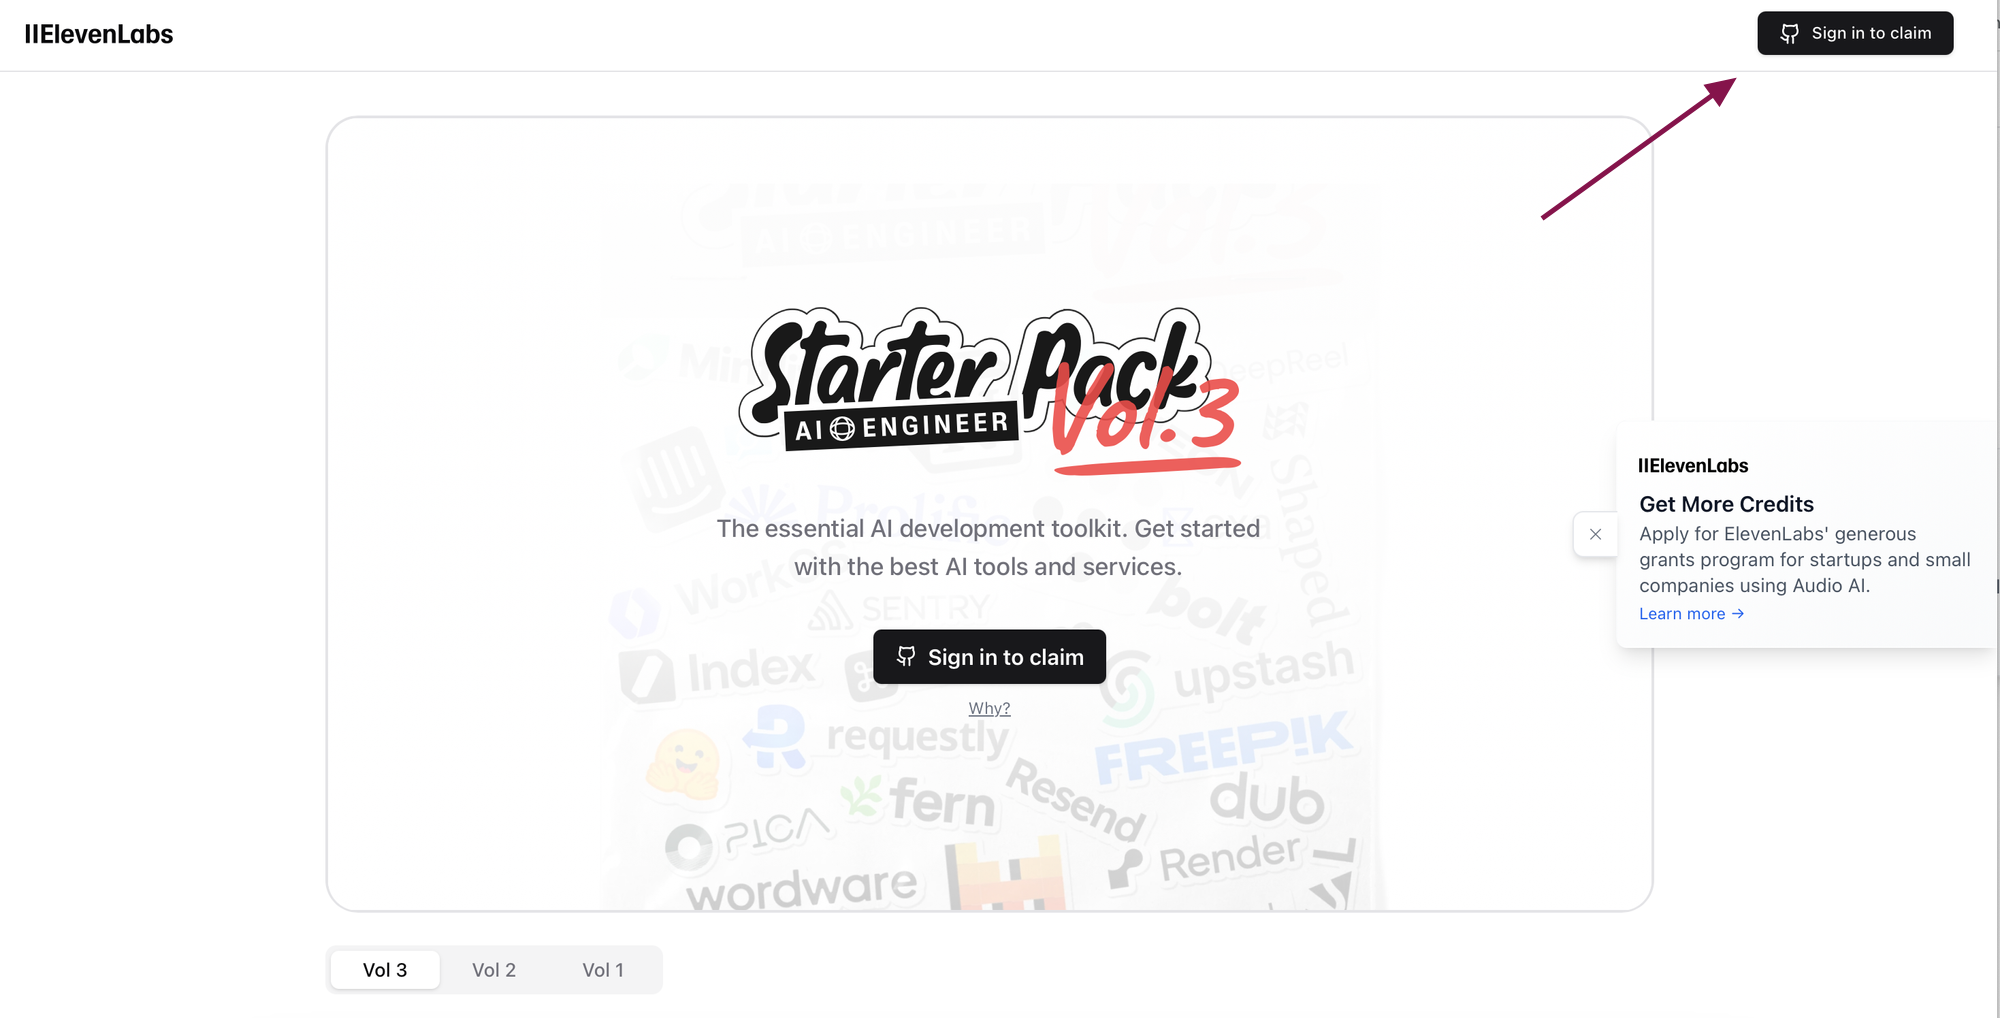Click the ElevenLabs logo in the header

pos(99,34)
